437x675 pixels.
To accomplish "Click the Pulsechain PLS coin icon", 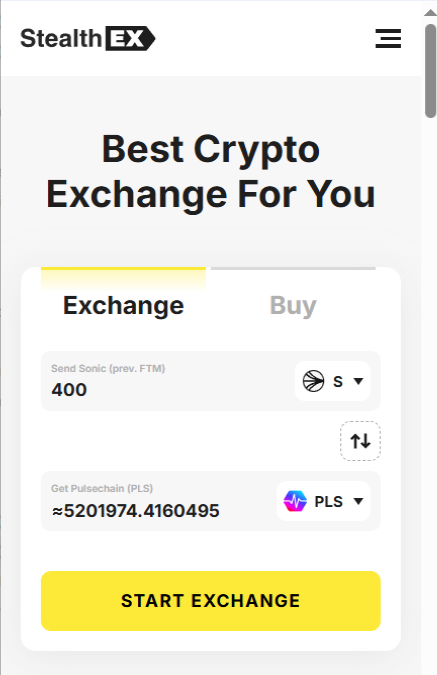I will [295, 501].
